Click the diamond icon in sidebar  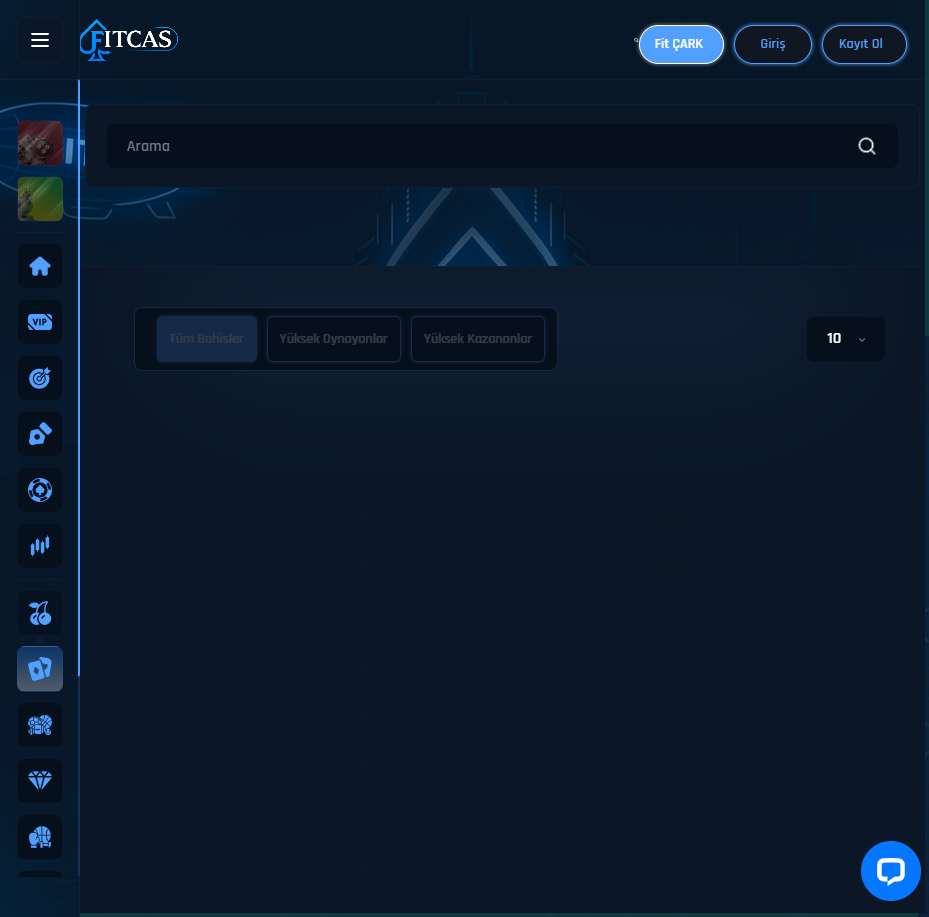pos(40,781)
